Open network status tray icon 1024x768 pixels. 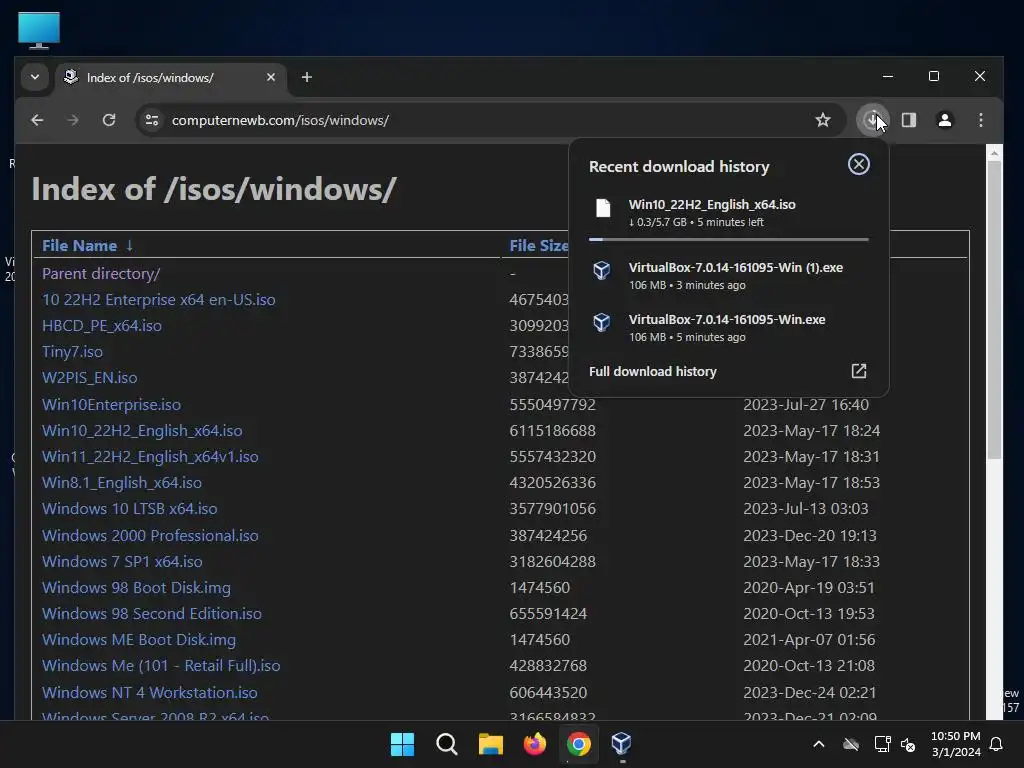tap(882, 744)
